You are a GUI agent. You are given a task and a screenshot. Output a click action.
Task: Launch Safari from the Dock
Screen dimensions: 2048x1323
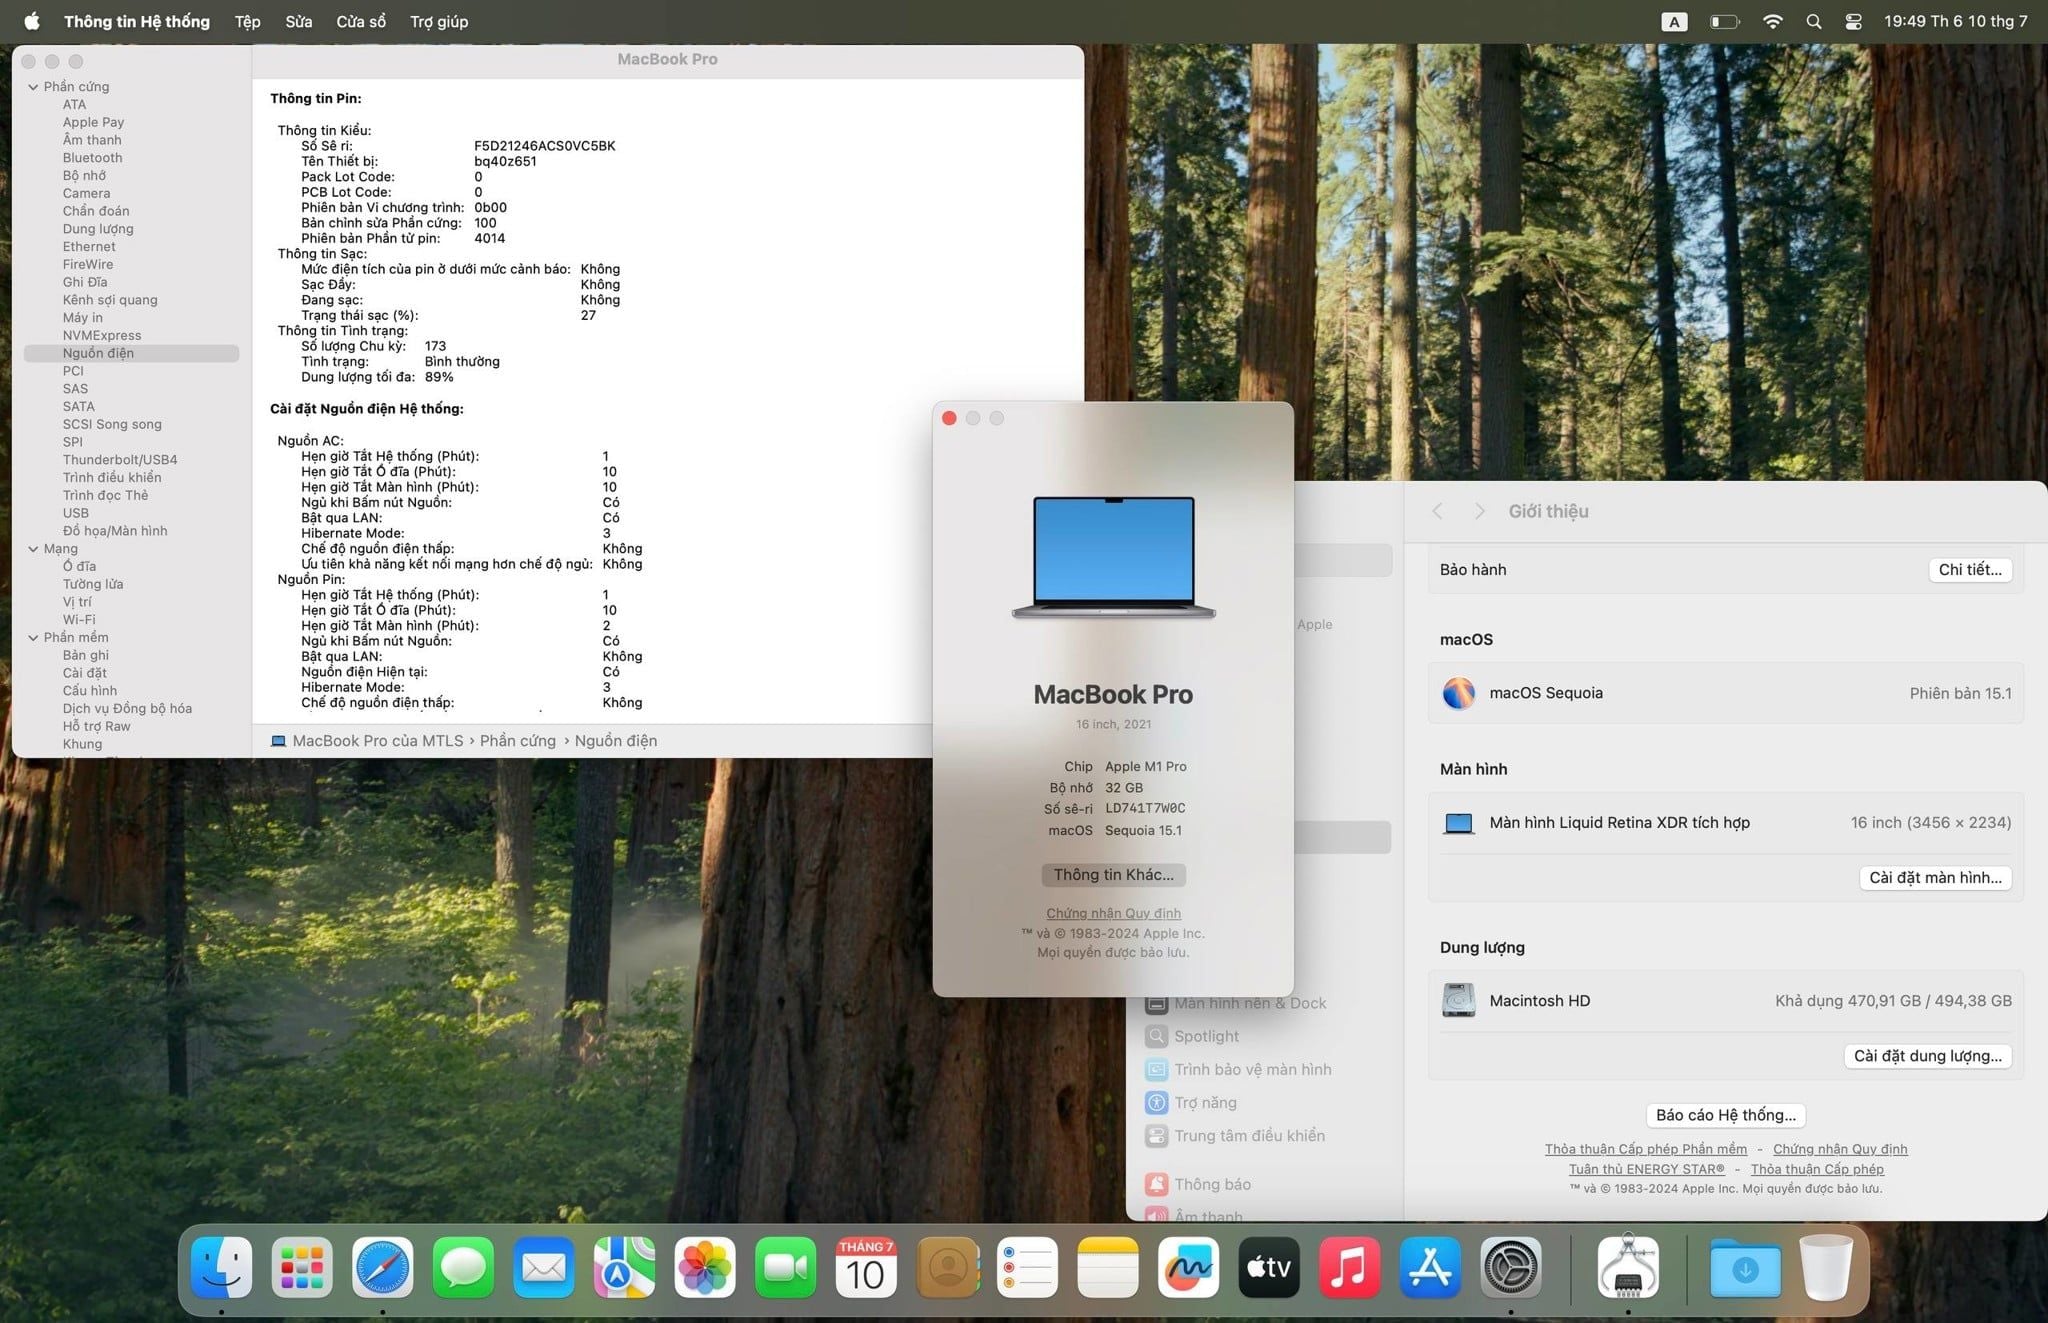pos(382,1268)
